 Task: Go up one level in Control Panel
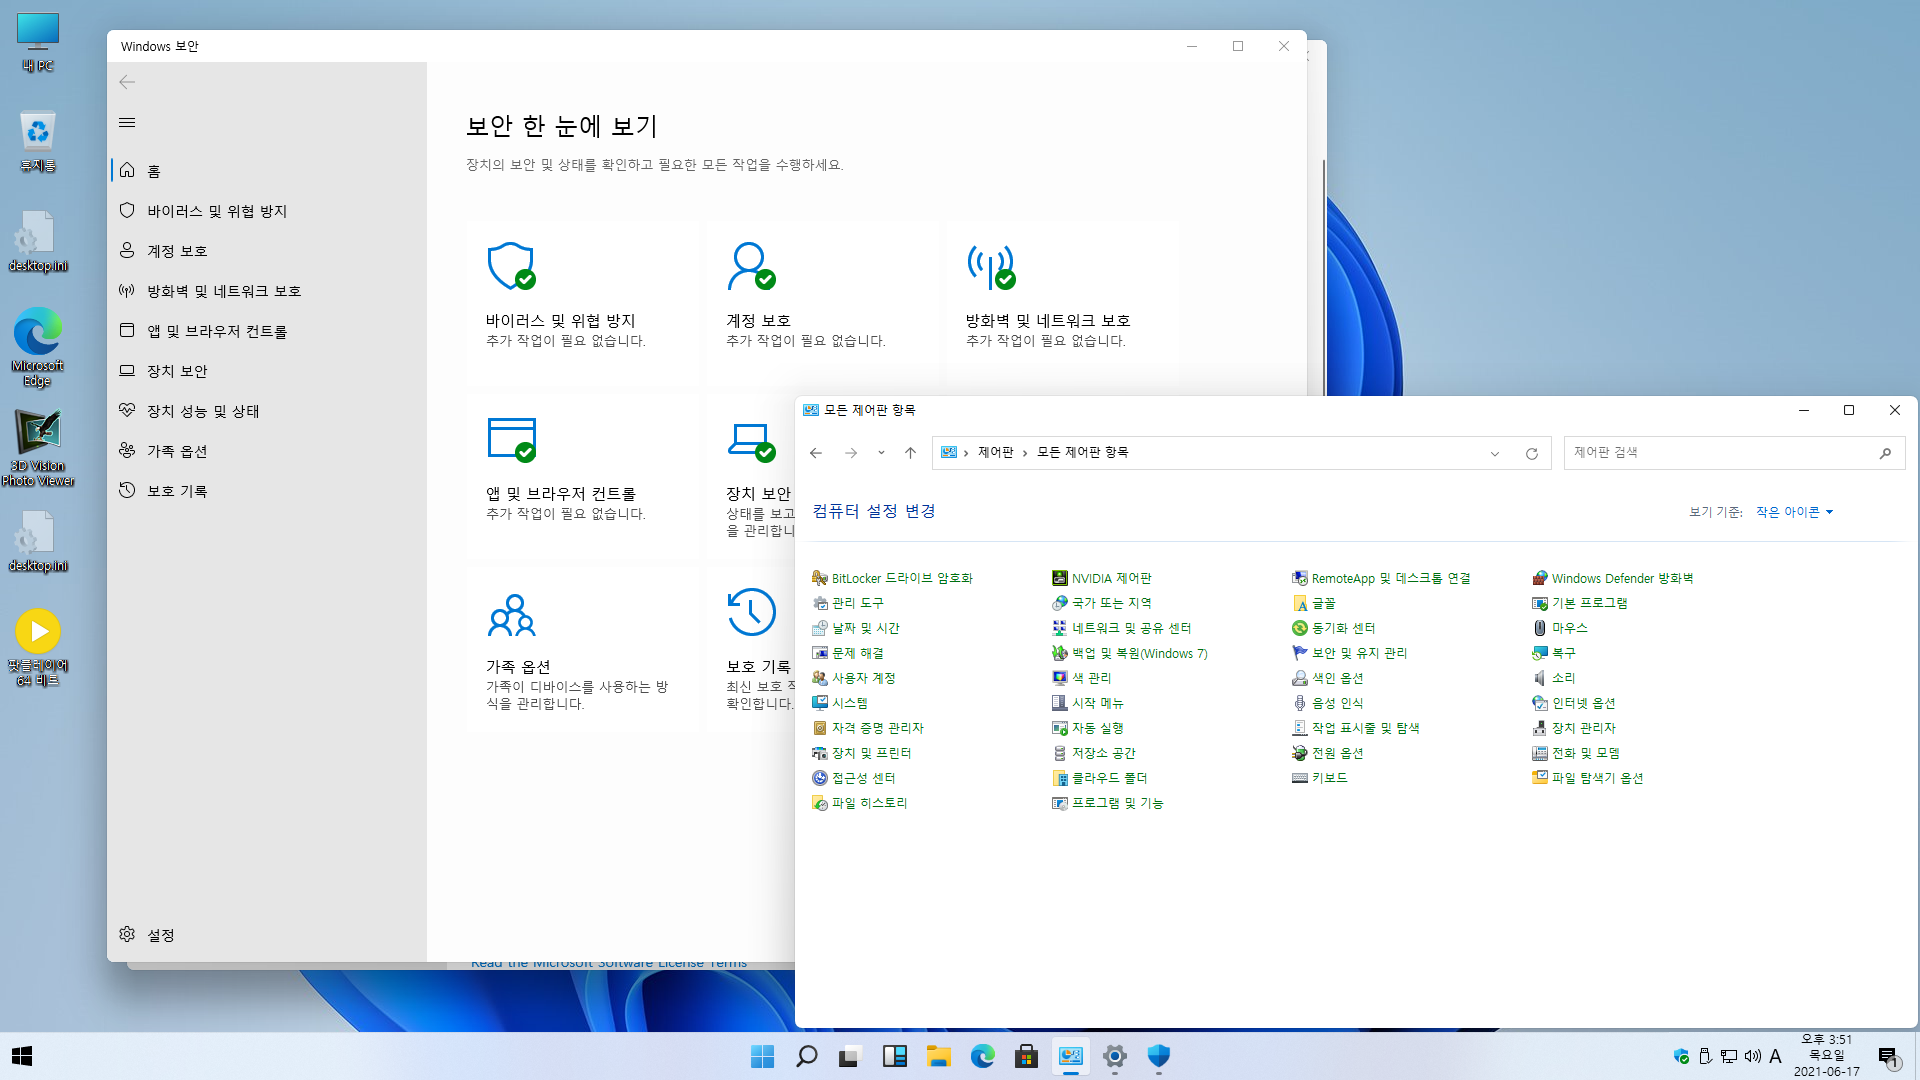point(910,453)
